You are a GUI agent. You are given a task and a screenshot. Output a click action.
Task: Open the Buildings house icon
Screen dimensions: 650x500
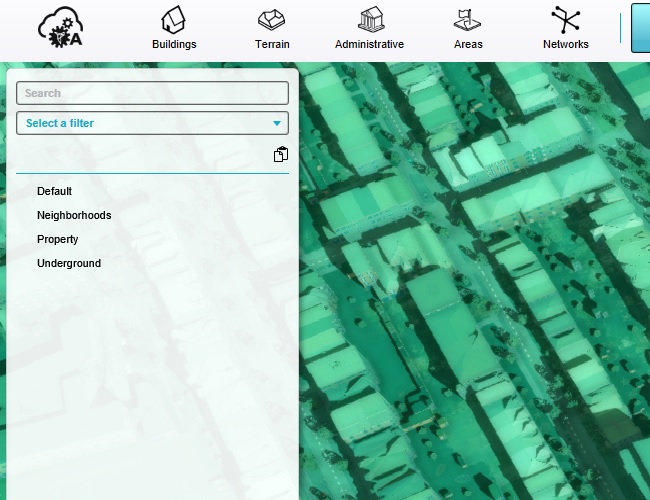coord(174,20)
